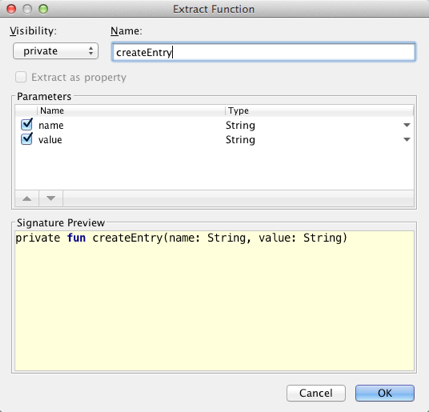Toggle Extract as property checkbox
The width and height of the screenshot is (429, 412).
[21, 77]
